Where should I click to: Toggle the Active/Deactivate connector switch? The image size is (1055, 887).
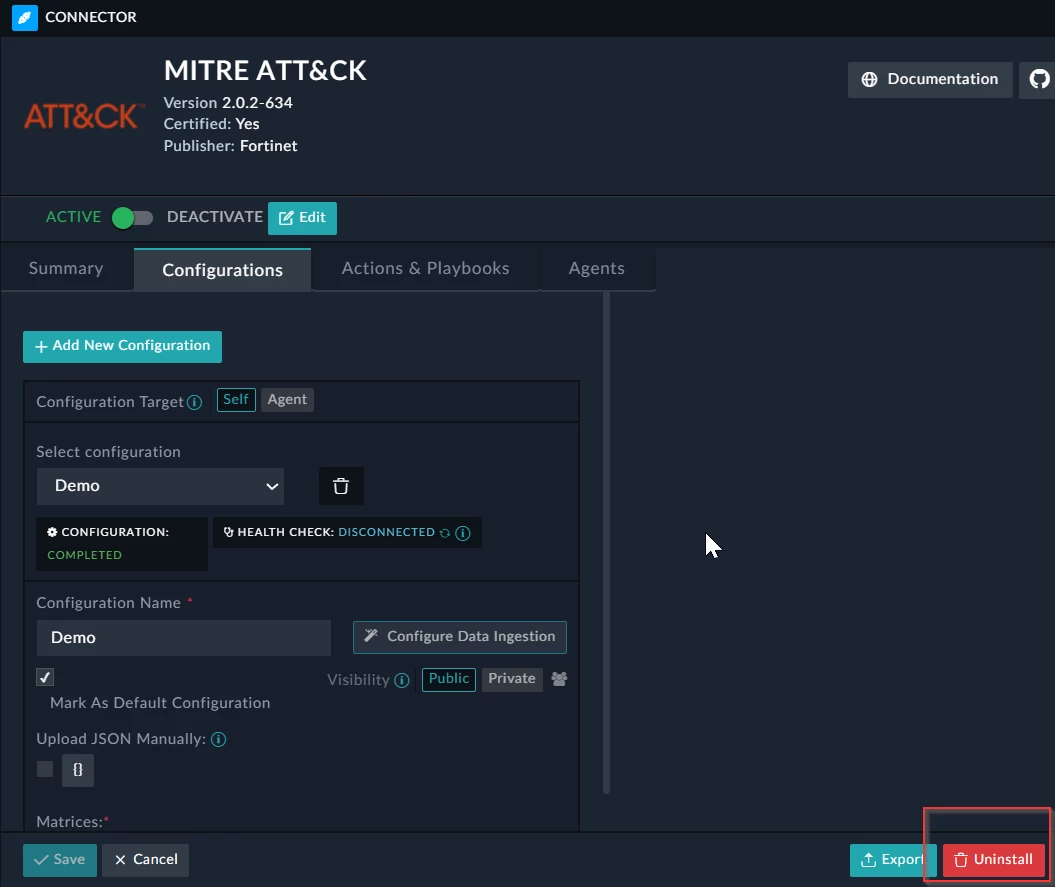click(133, 218)
